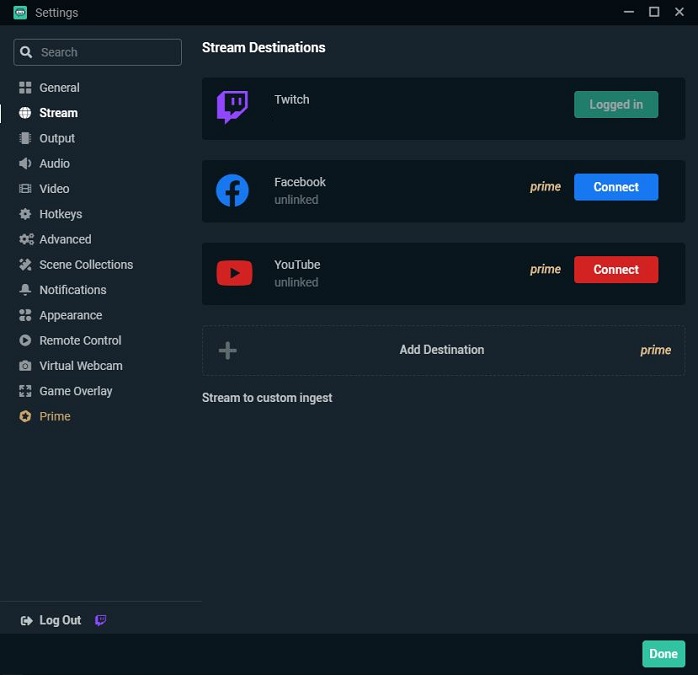This screenshot has height=675, width=698.
Task: Open the Prime section
Action: click(55, 416)
